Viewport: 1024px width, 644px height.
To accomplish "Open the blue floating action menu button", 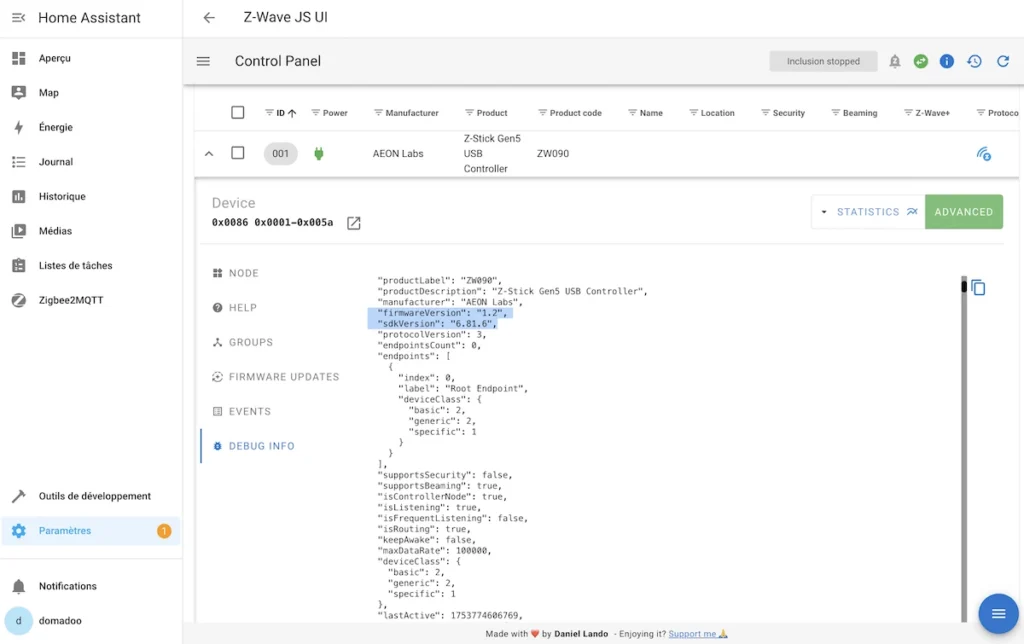I will 998,614.
